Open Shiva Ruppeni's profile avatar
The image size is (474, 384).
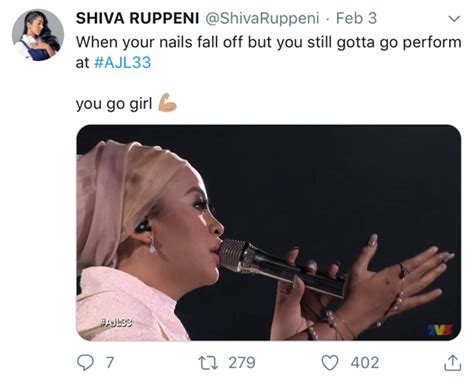[38, 35]
